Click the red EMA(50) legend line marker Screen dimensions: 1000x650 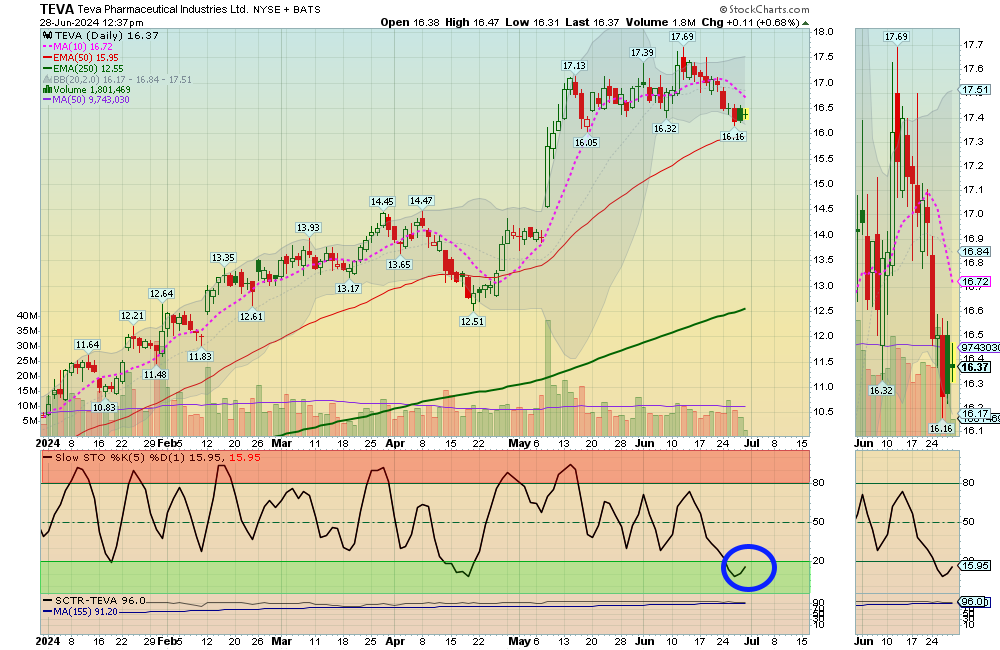point(48,57)
